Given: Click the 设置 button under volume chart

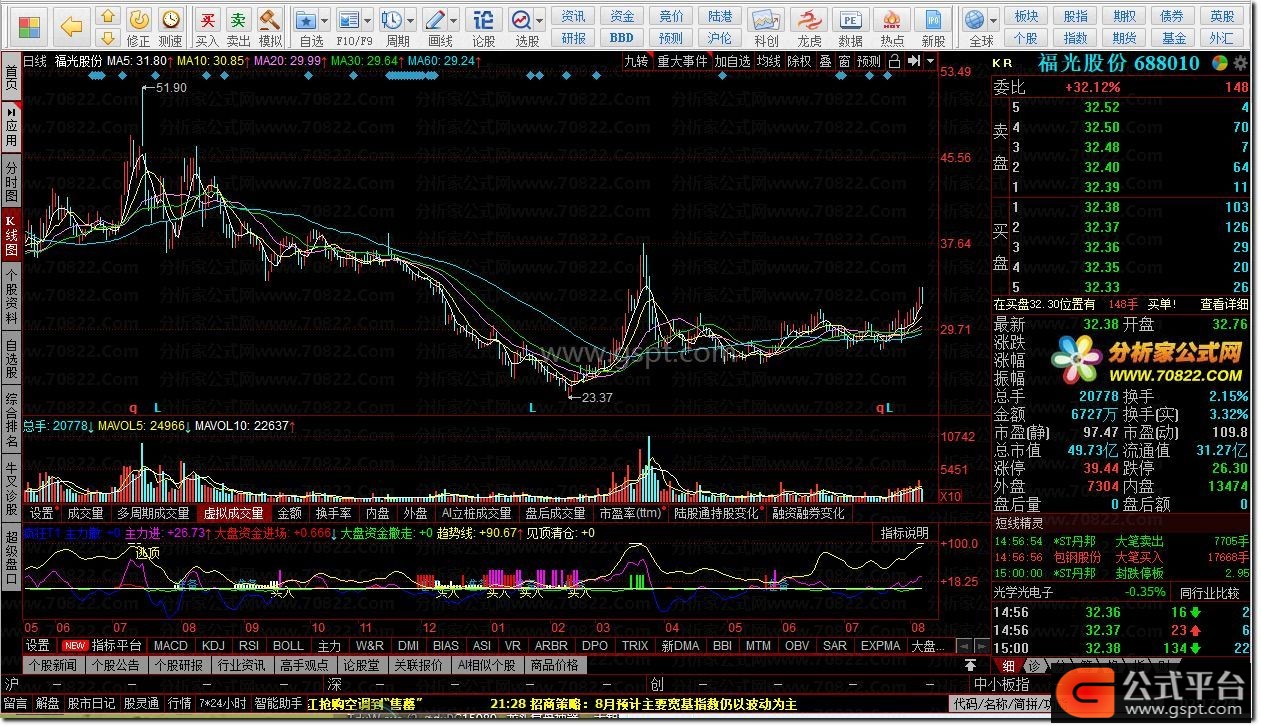Looking at the screenshot, I should pyautogui.click(x=41, y=513).
